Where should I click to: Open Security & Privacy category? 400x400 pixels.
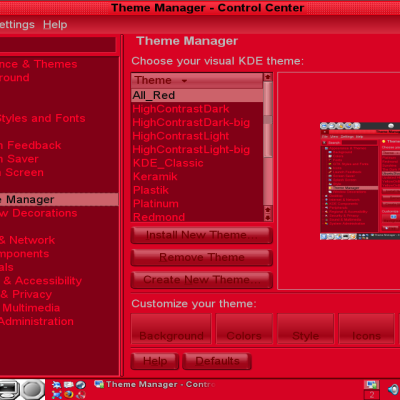[x=26, y=295]
